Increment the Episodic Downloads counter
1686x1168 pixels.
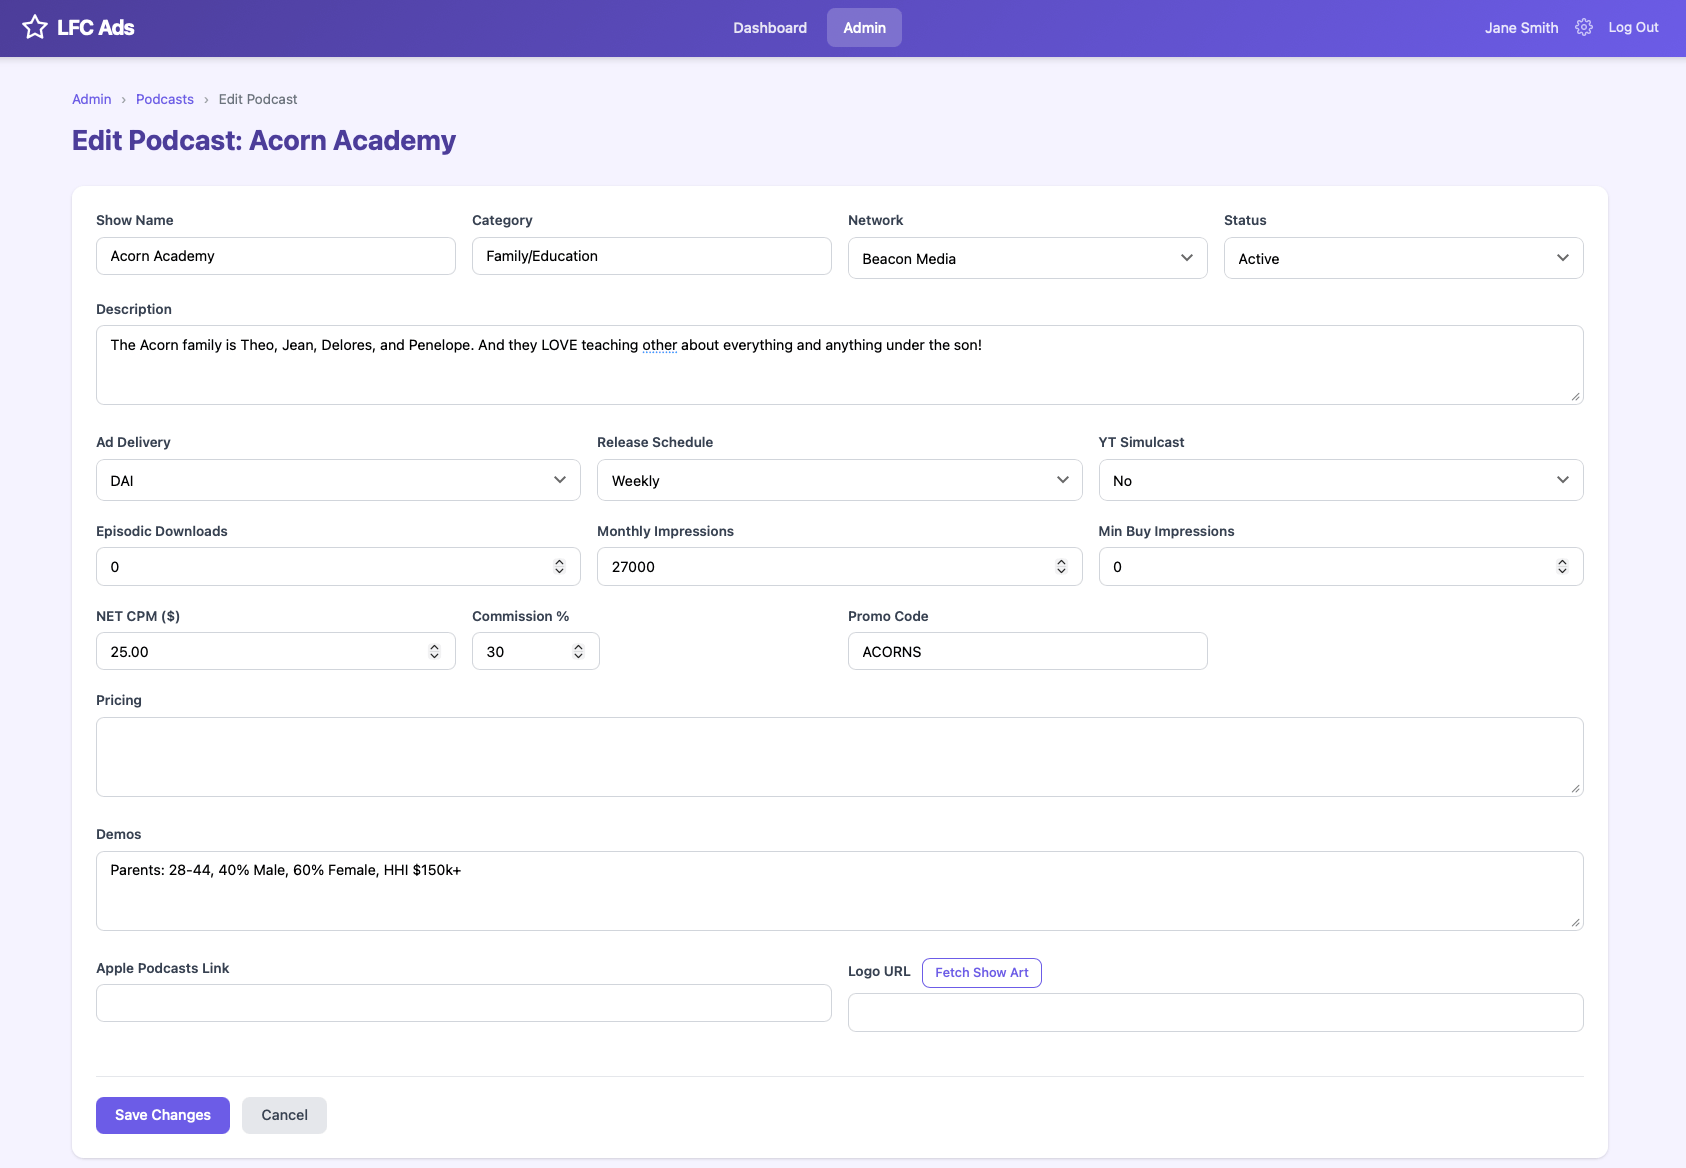pos(559,561)
